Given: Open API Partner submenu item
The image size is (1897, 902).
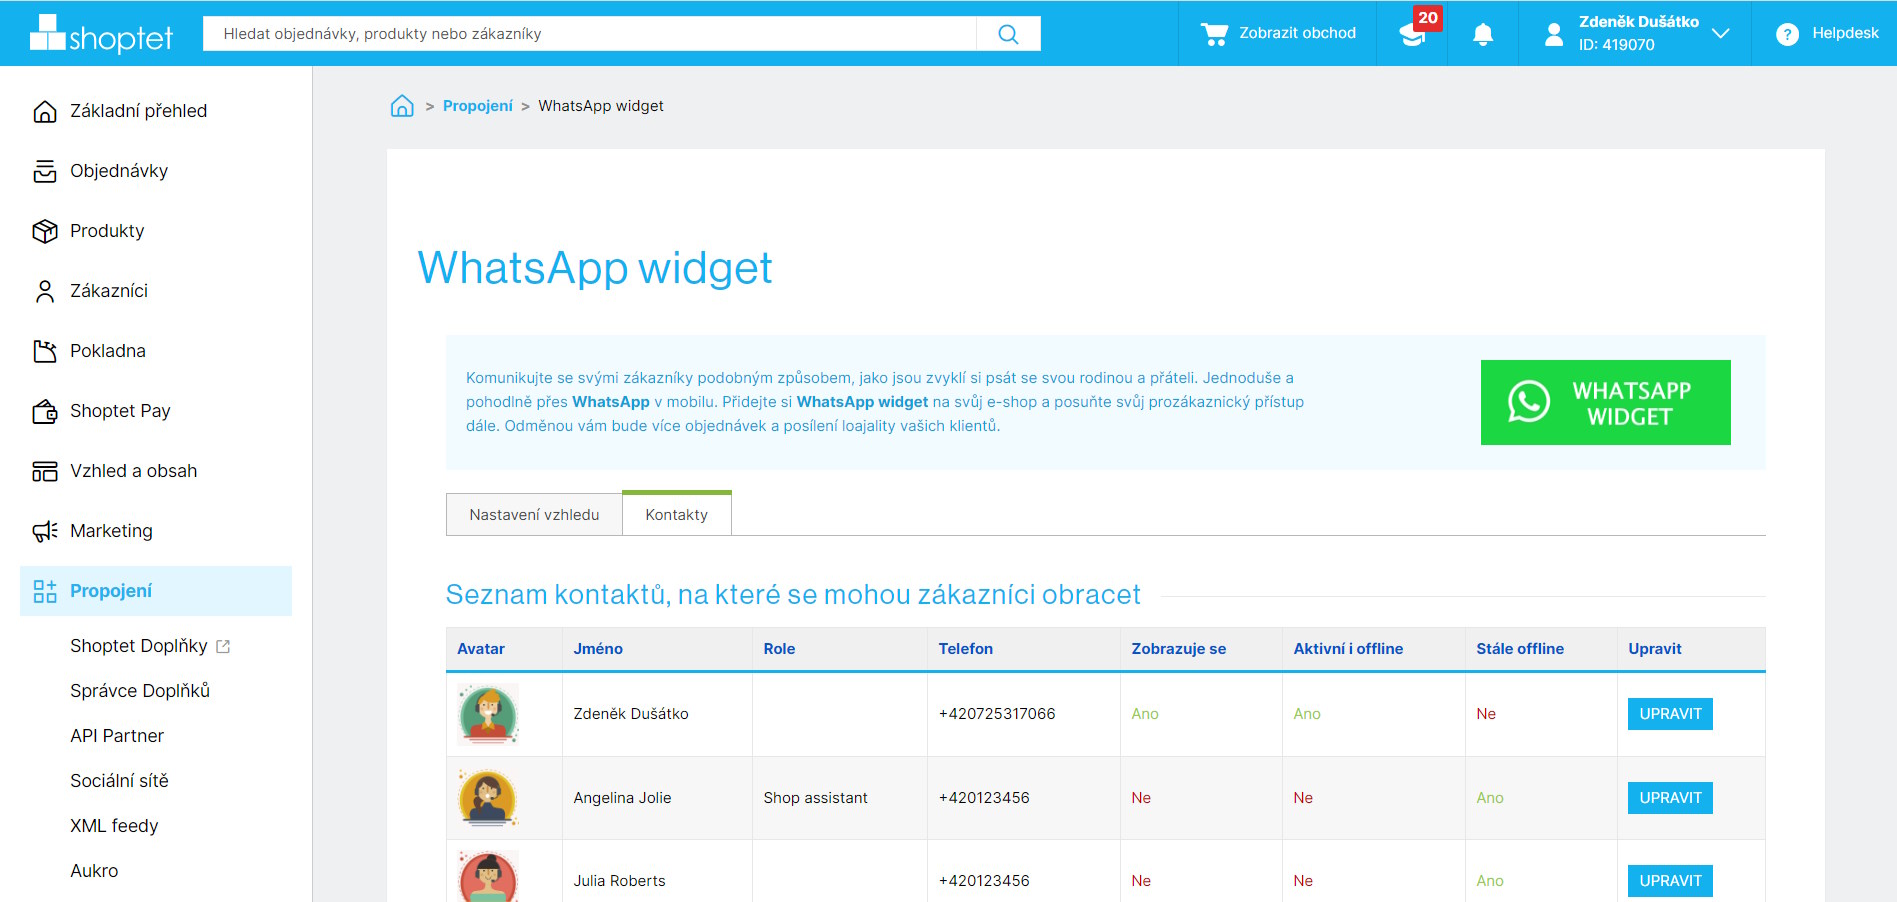Looking at the screenshot, I should (117, 736).
